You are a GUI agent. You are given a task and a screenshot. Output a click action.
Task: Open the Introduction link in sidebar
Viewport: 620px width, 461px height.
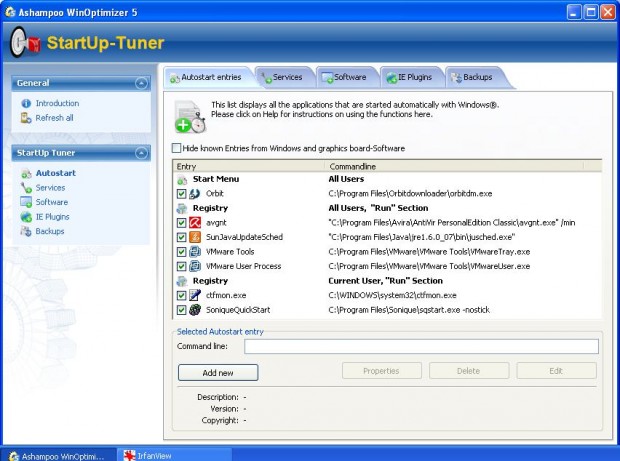click(x=57, y=104)
